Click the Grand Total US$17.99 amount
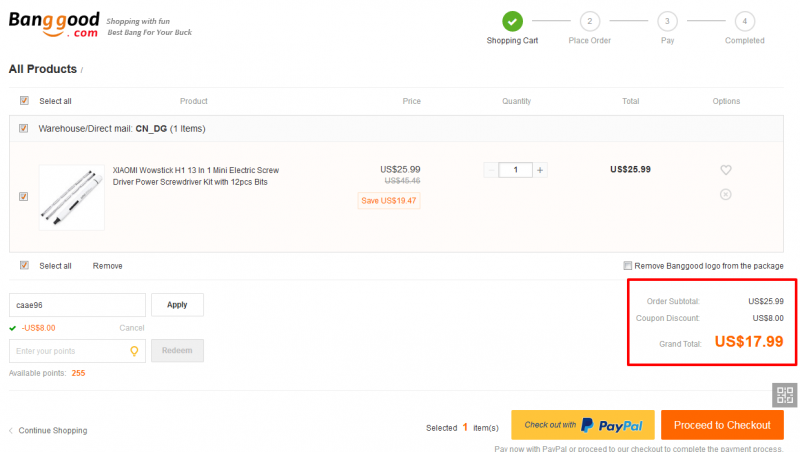 [x=748, y=341]
